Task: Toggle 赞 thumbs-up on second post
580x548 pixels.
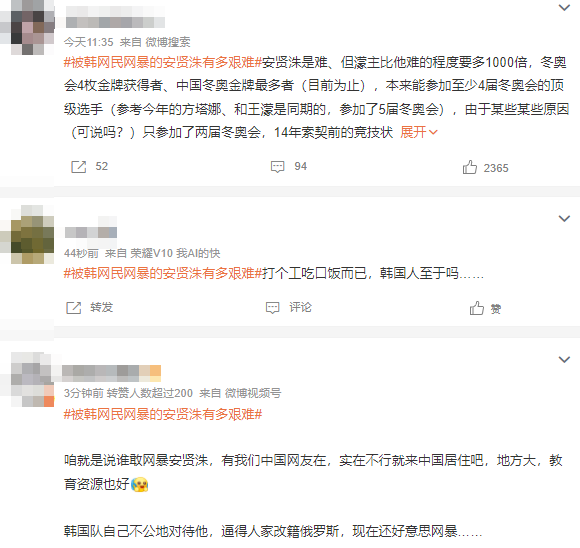Action: tap(477, 308)
